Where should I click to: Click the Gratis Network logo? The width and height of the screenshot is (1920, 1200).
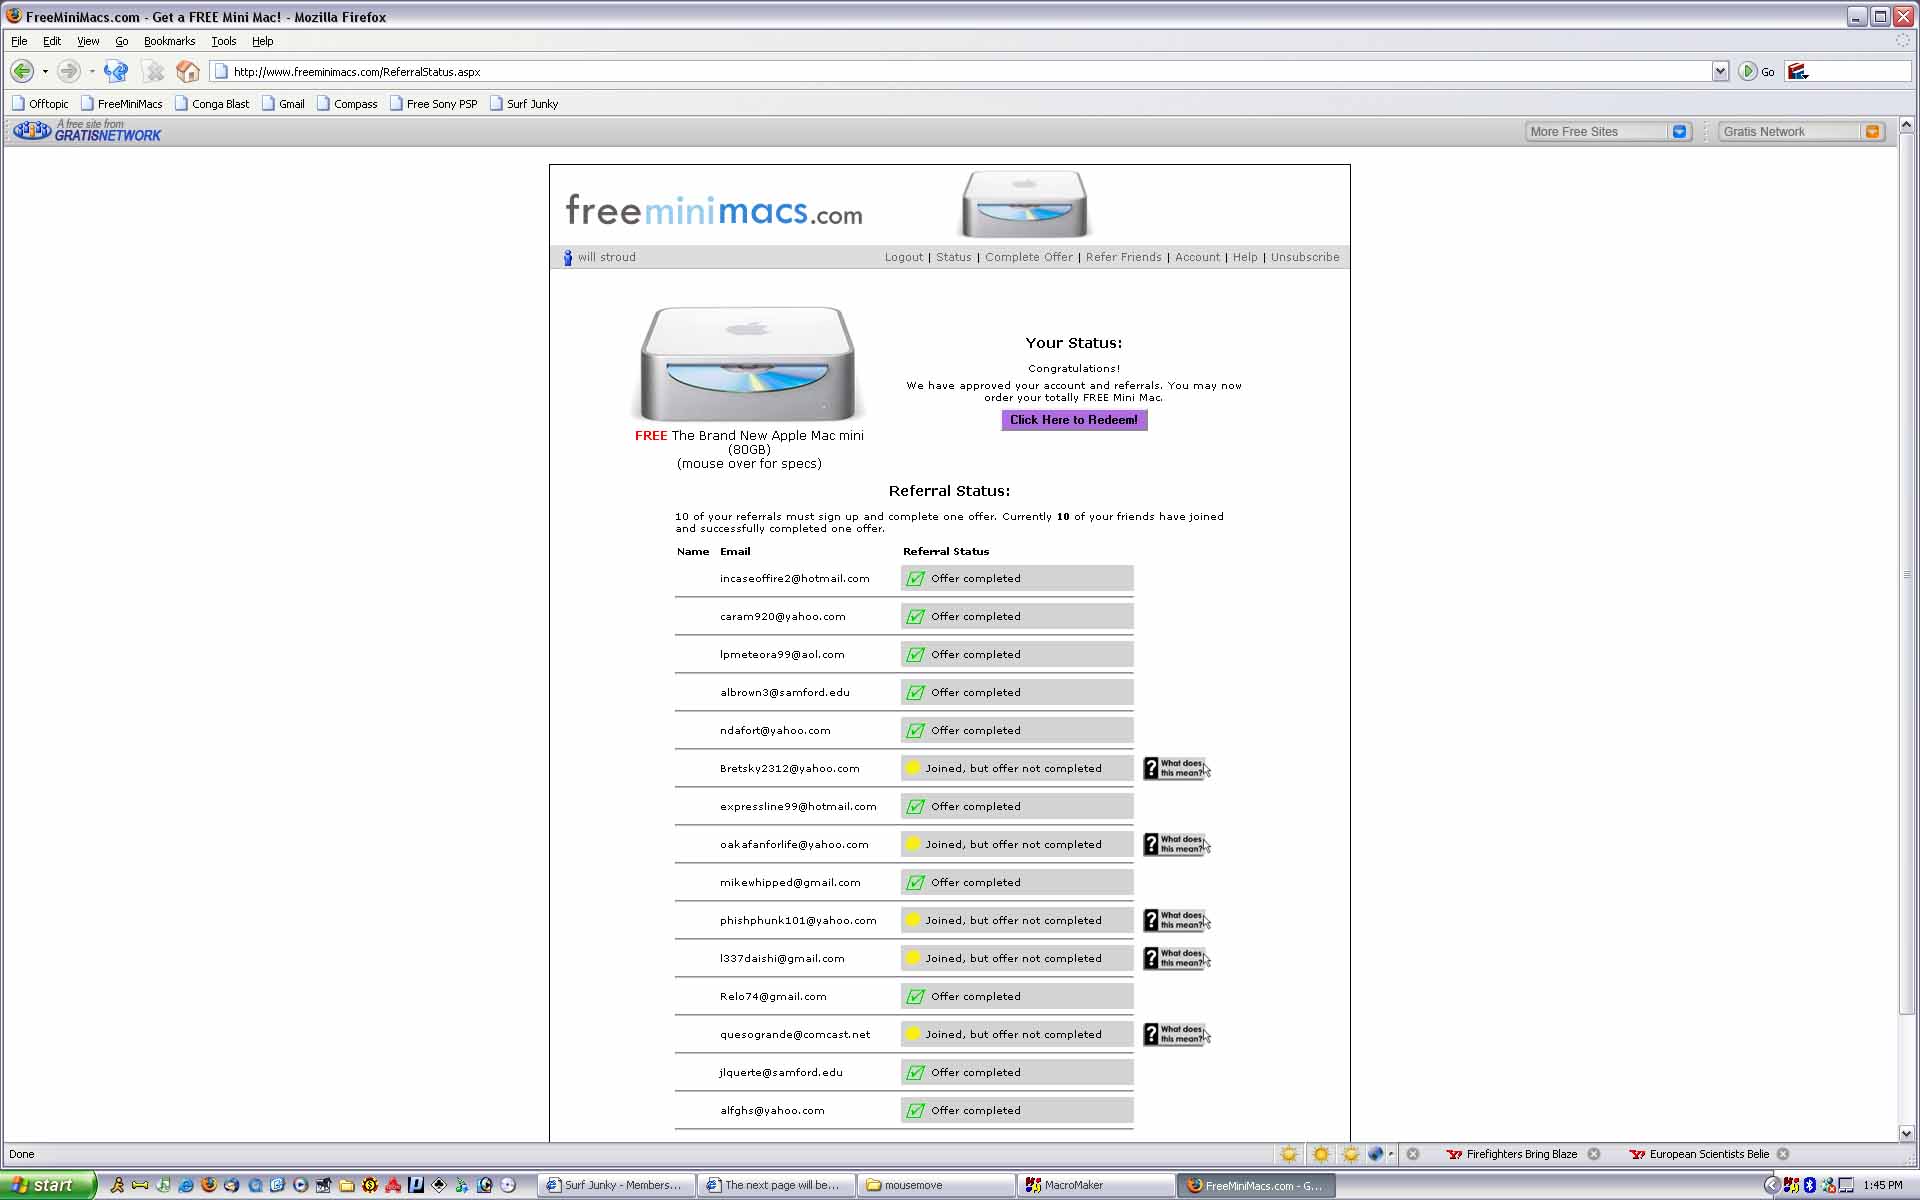coord(87,131)
